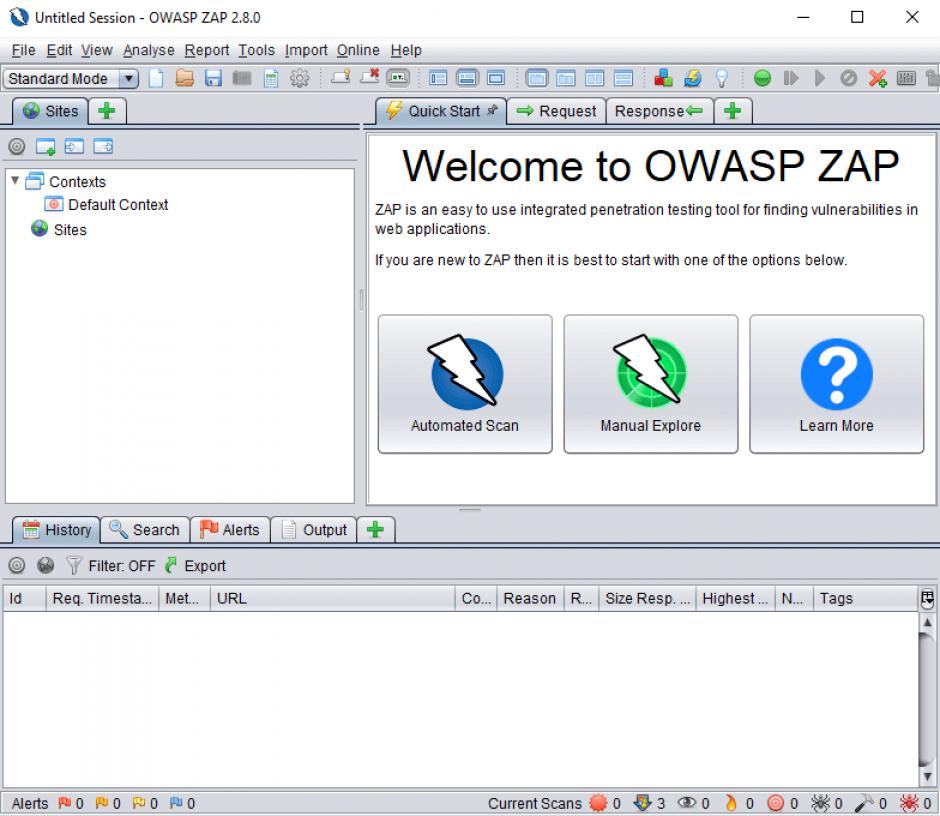Screen dimensions: 940x816
Task: Click the History filter funnel icon
Action: [73, 565]
